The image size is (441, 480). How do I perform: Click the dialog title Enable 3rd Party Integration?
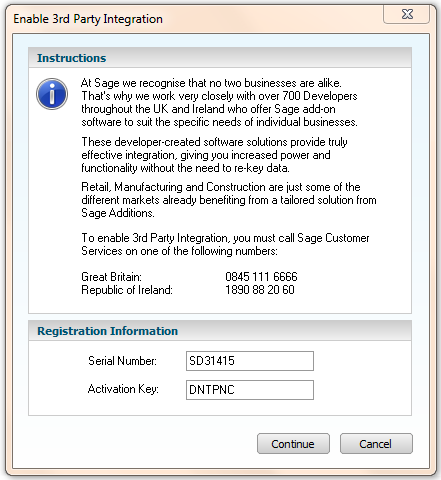[88, 19]
